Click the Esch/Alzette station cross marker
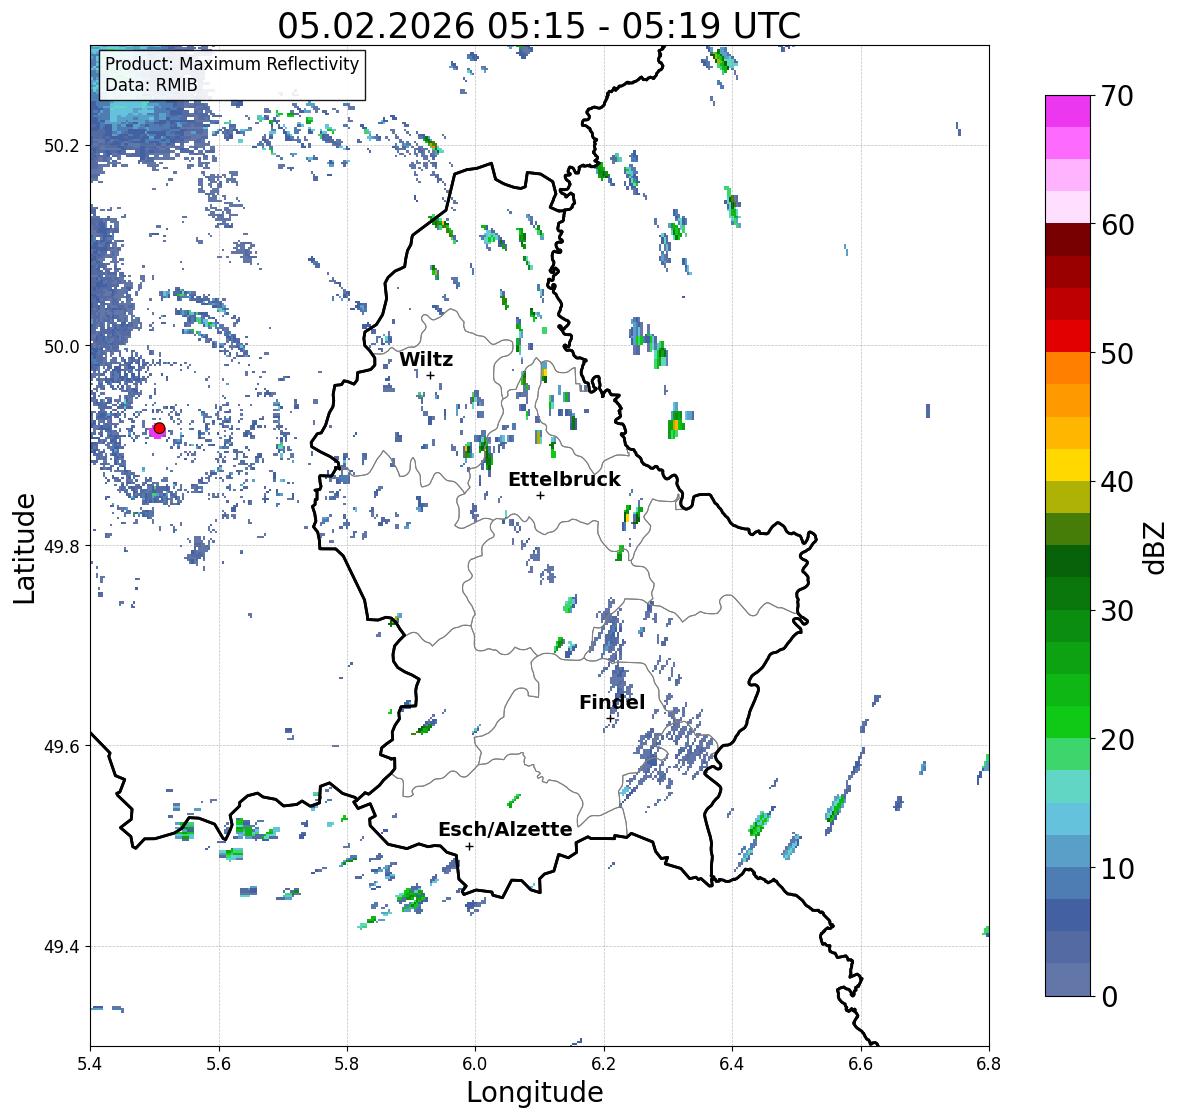Screen dimensions: 1179x1117 (x=469, y=846)
